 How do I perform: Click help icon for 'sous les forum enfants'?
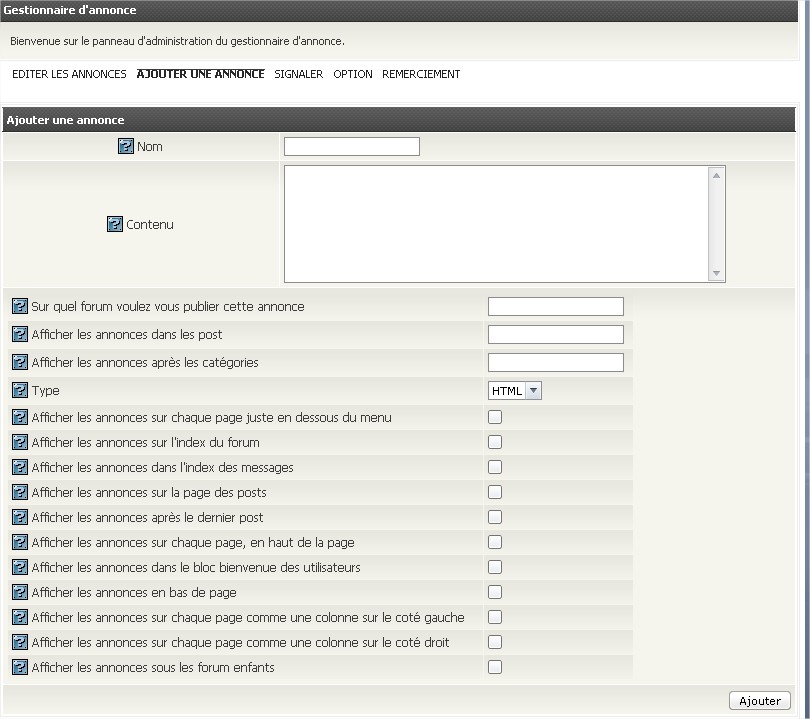(x=19, y=668)
